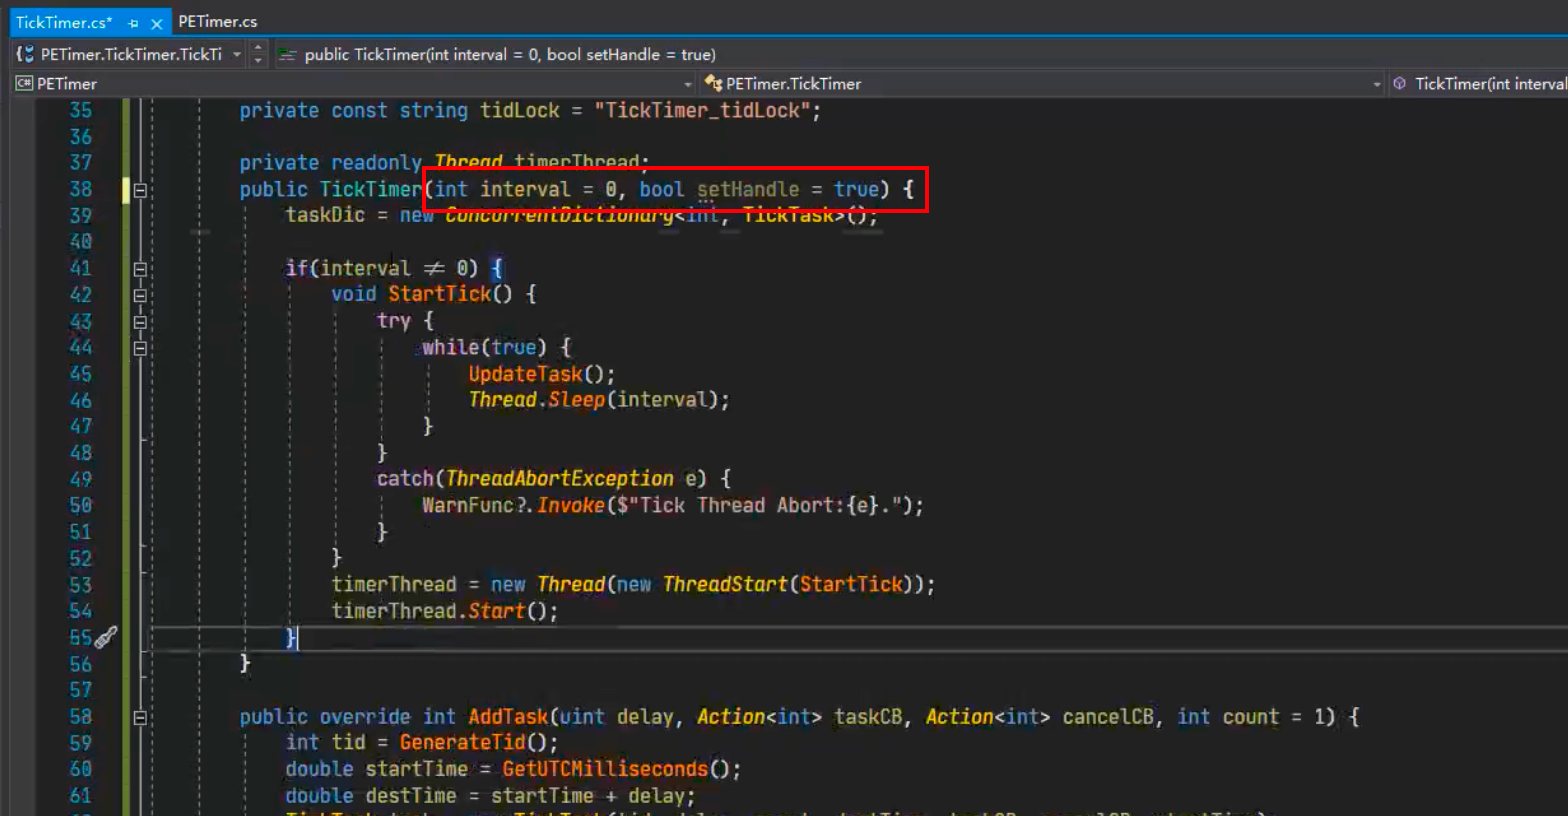Click the timerThread field declaration on line 37
The image size is (1568, 816).
(576, 161)
